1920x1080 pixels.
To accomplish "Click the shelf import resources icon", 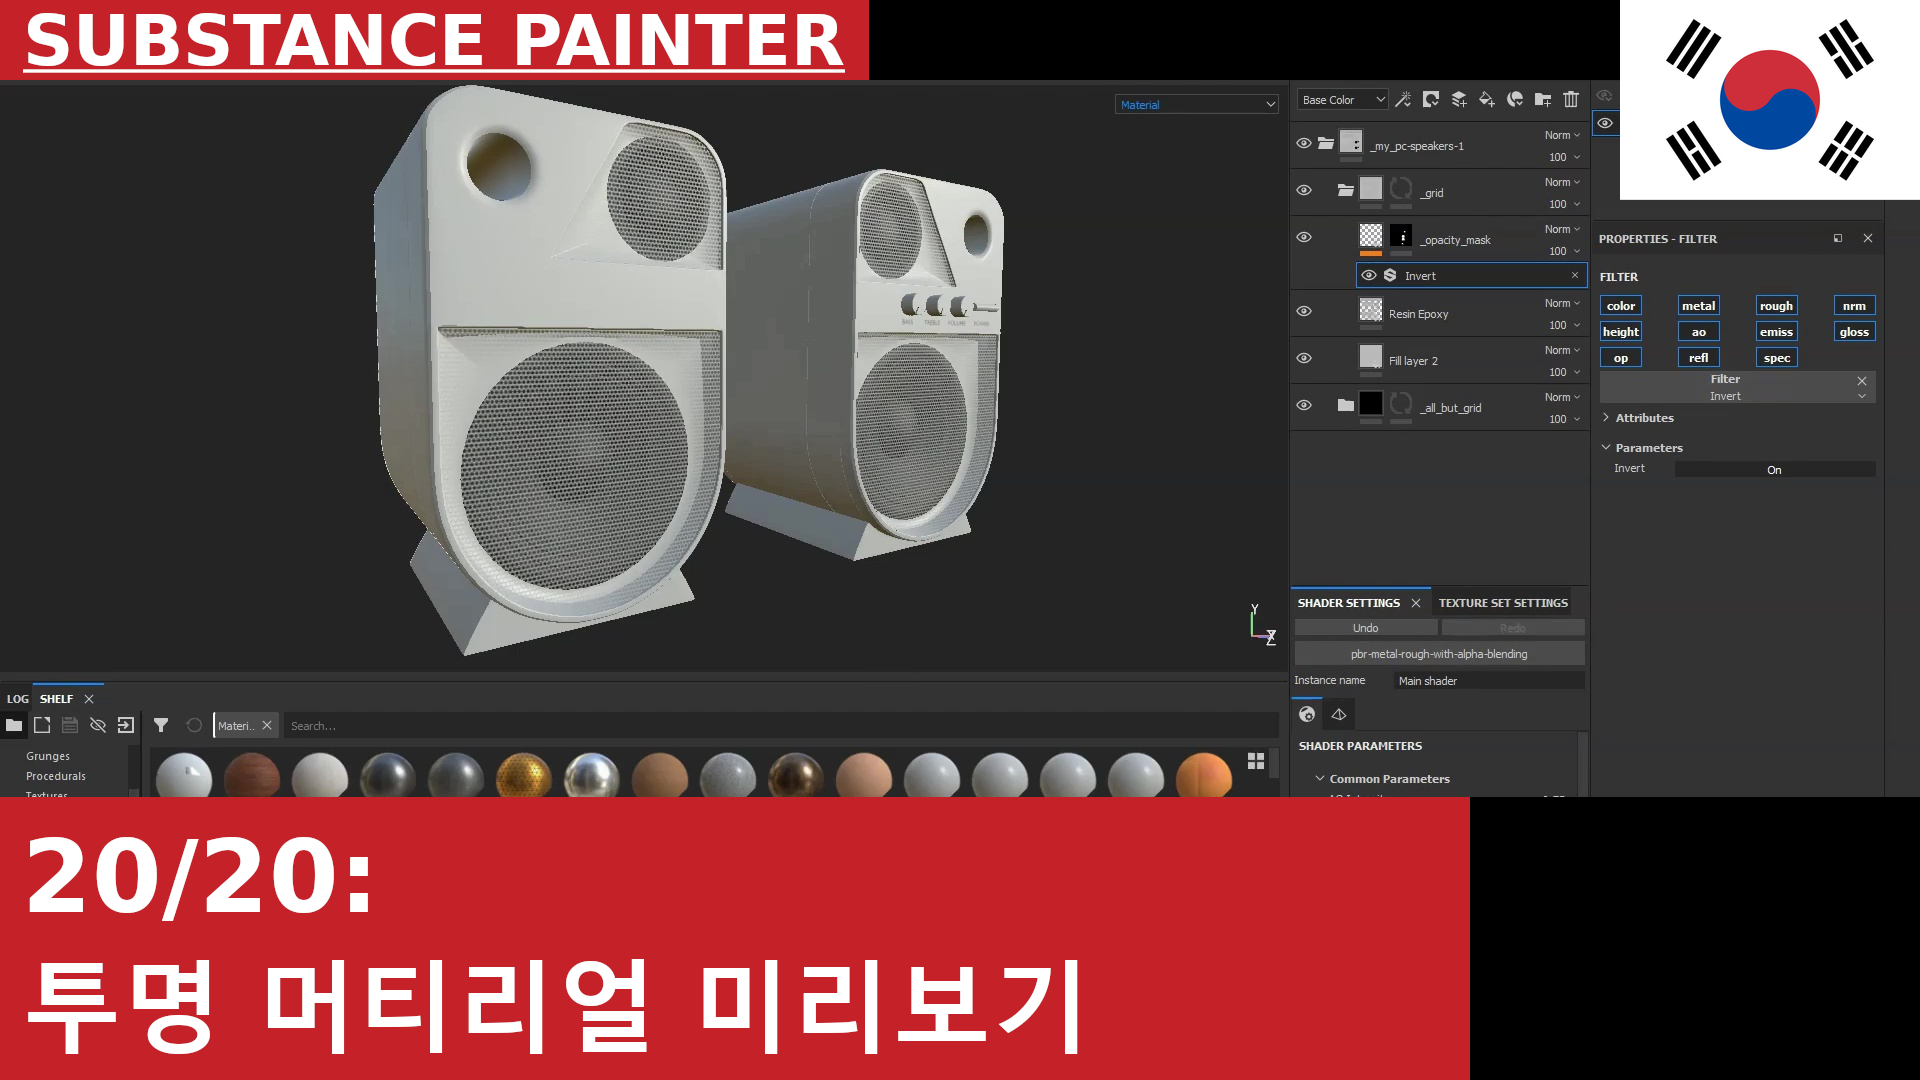I will coord(126,725).
